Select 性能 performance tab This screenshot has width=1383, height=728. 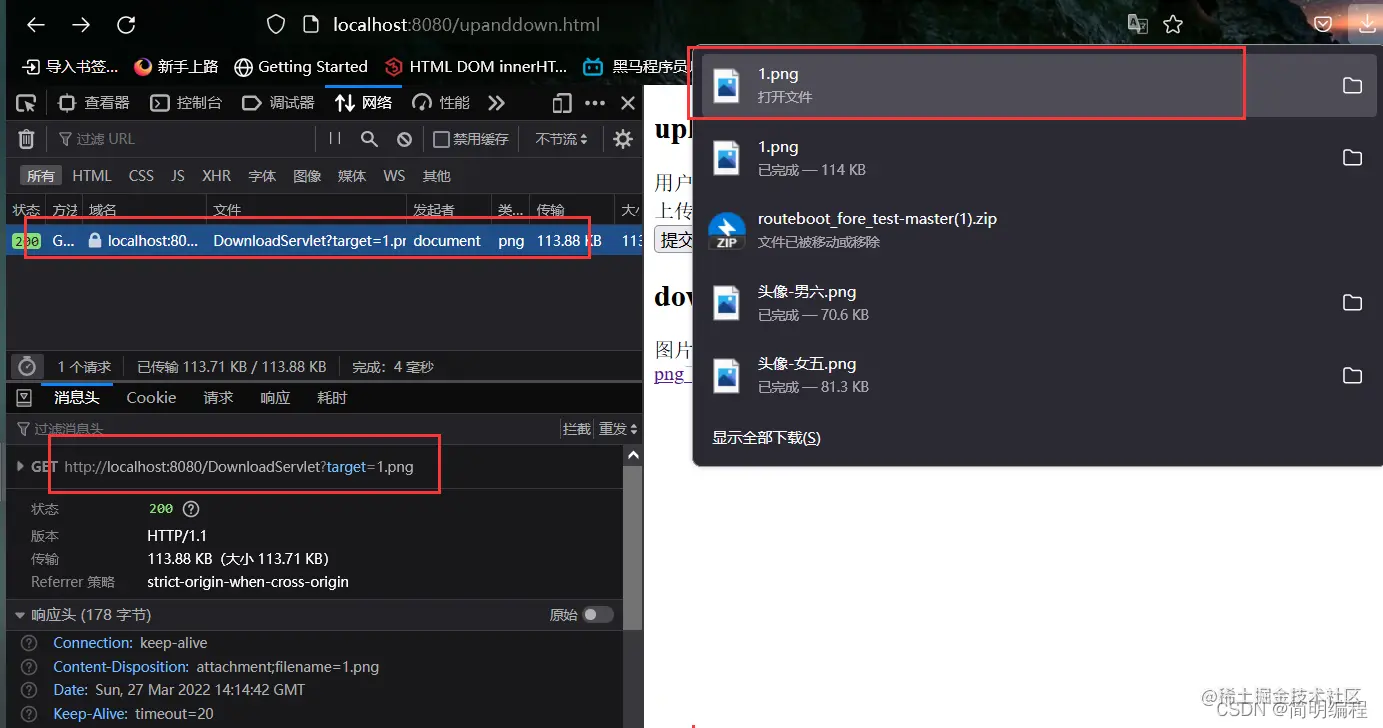pos(441,102)
